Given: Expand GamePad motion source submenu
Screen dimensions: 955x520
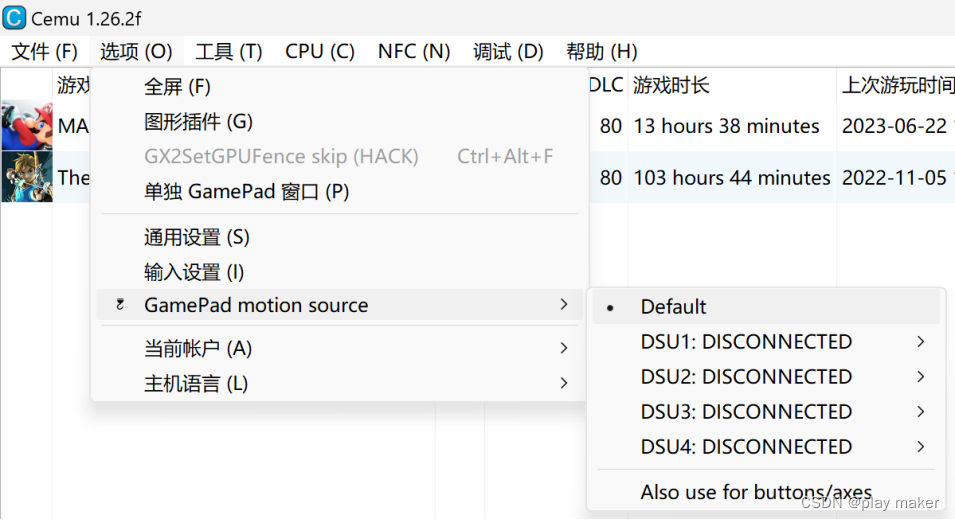Looking at the screenshot, I should (339, 304).
